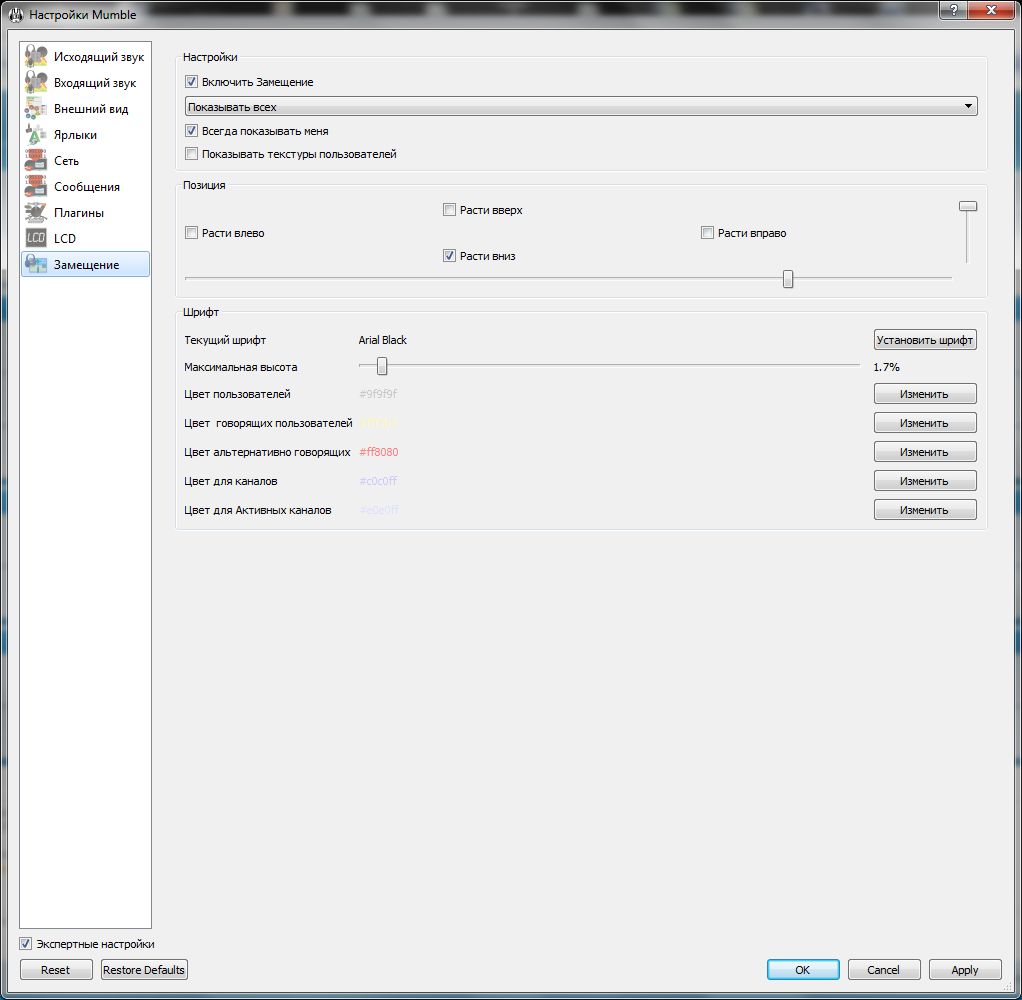Expand the Показывать всех dropdown
The height and width of the screenshot is (1000, 1022).
[x=580, y=106]
